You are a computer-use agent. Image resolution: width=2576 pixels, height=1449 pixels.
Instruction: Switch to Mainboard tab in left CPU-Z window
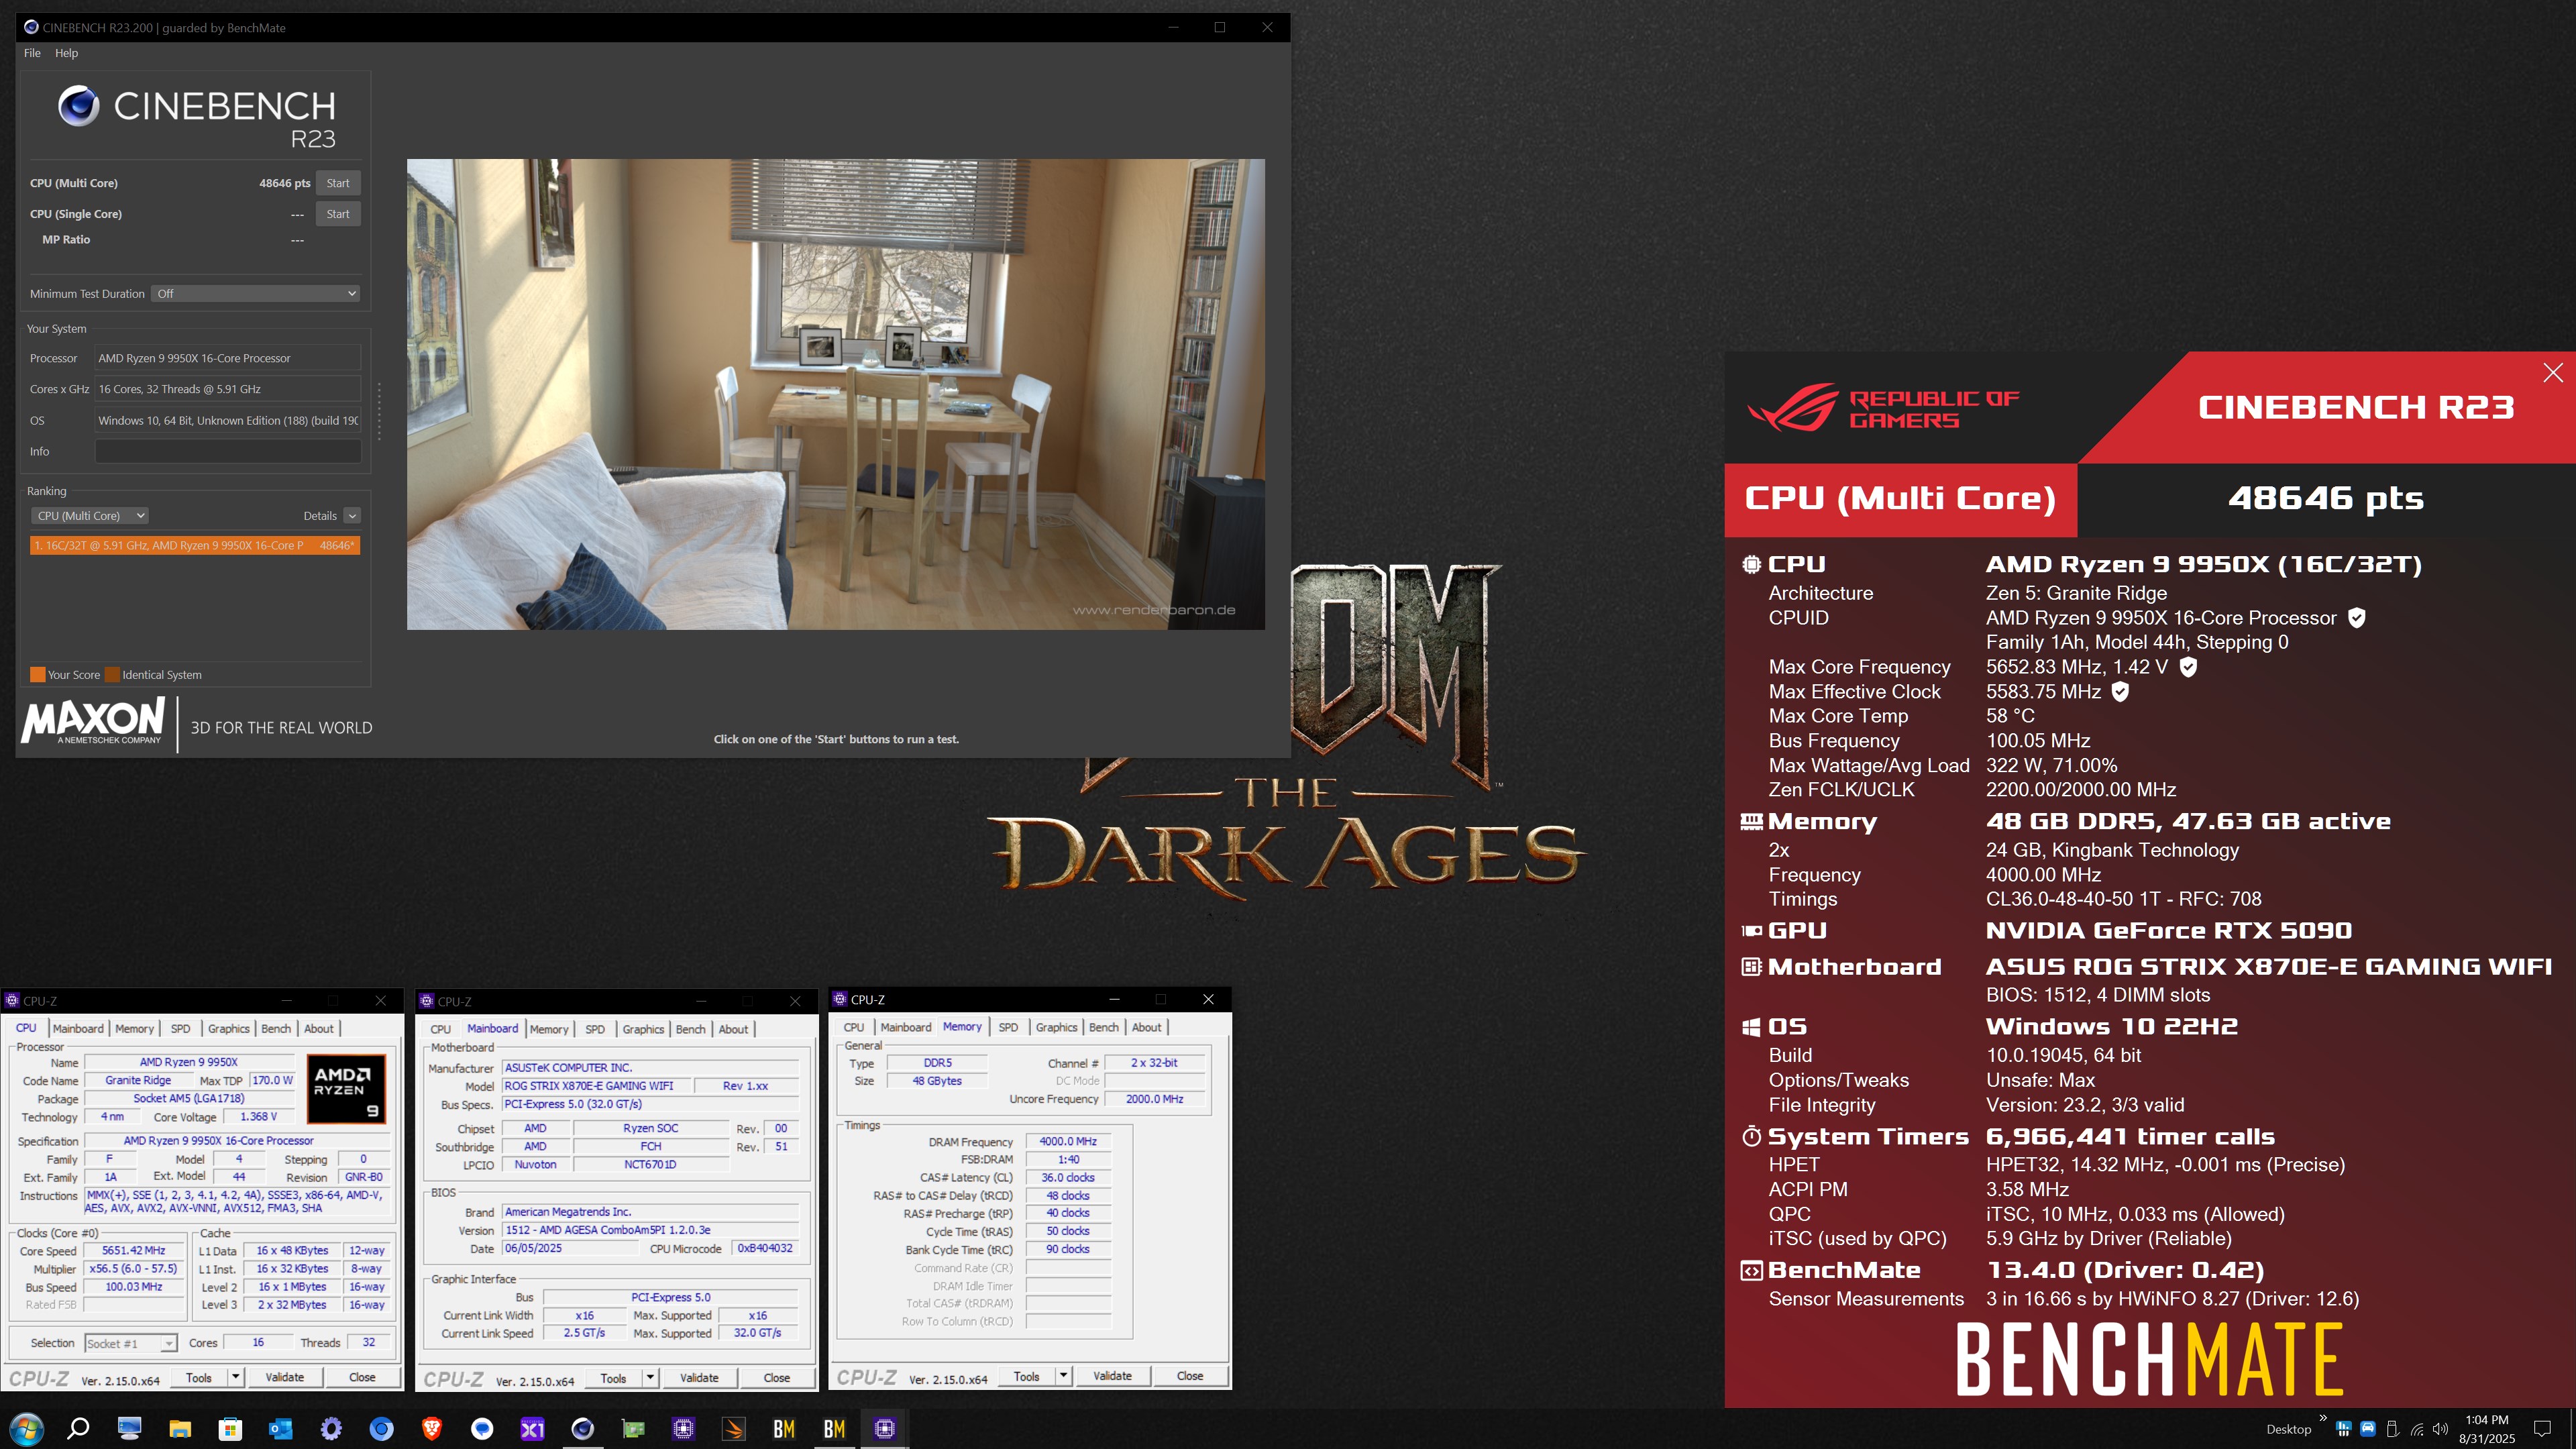click(78, 1028)
